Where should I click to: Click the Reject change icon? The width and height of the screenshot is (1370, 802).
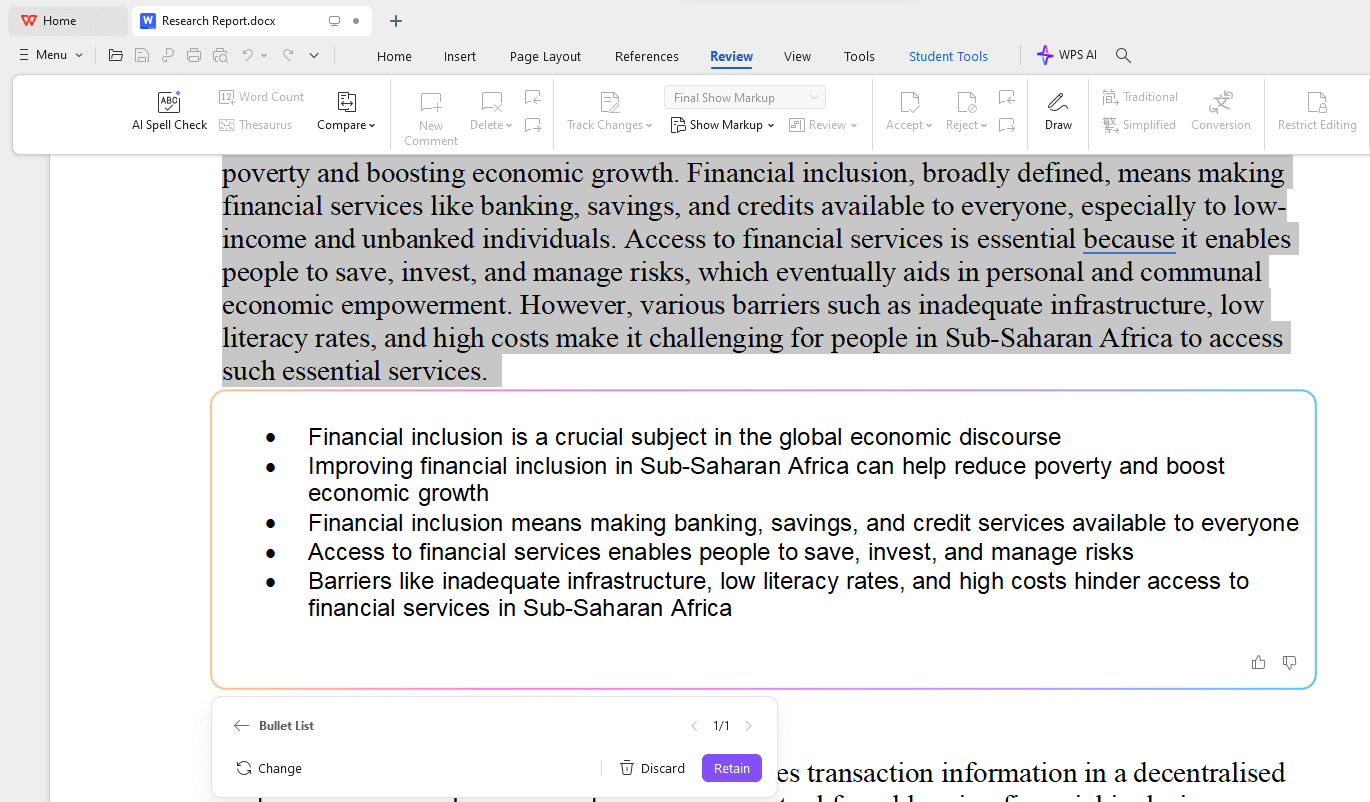966,102
